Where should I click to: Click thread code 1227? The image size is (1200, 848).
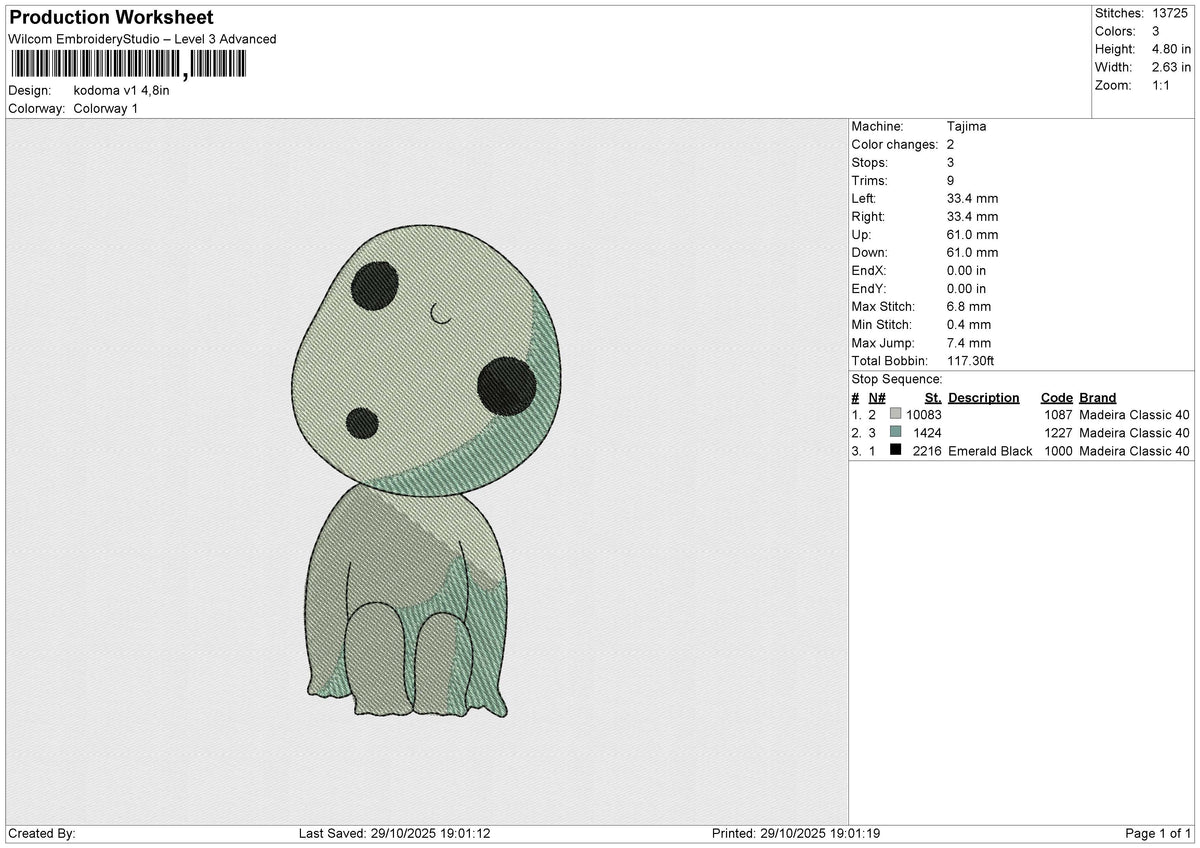click(1058, 432)
